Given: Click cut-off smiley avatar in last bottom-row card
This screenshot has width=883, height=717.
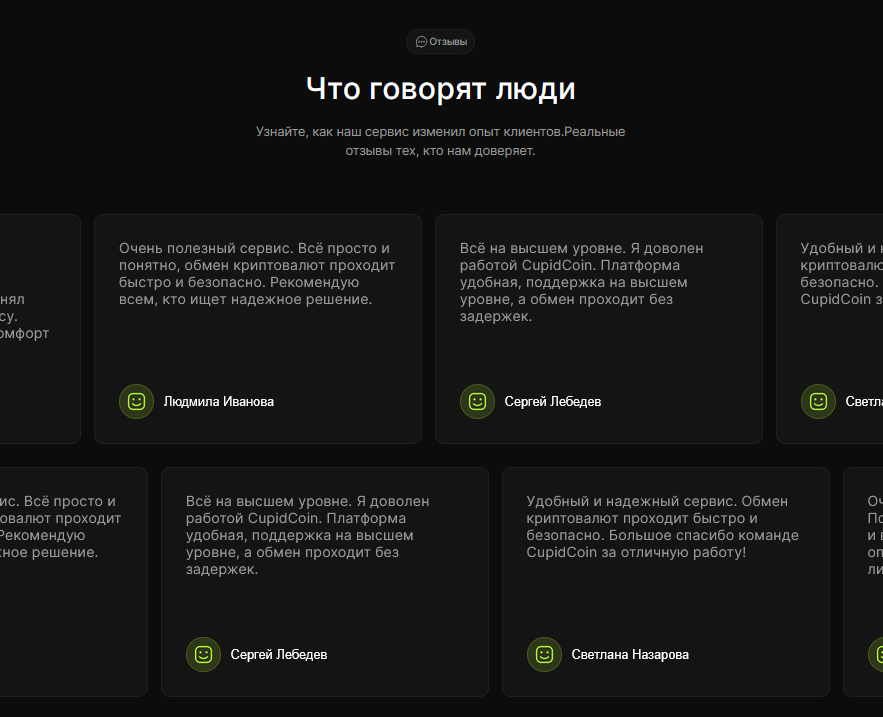Looking at the screenshot, I should click(876, 654).
